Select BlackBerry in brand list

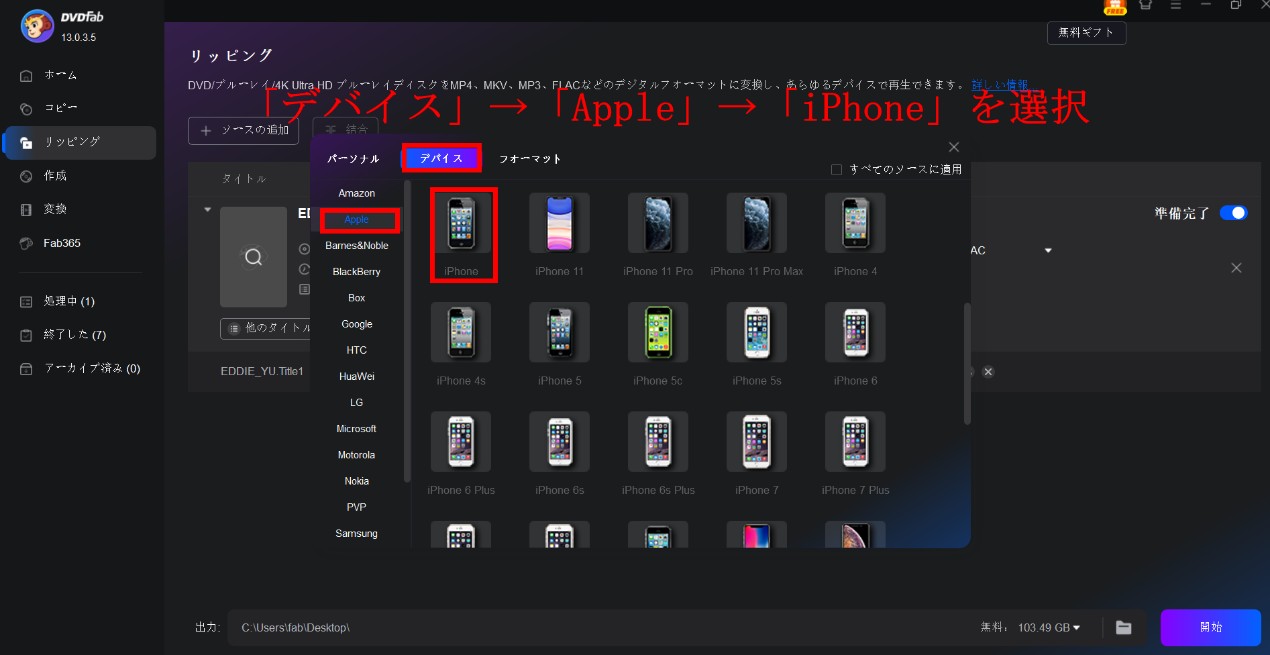pyautogui.click(x=357, y=272)
